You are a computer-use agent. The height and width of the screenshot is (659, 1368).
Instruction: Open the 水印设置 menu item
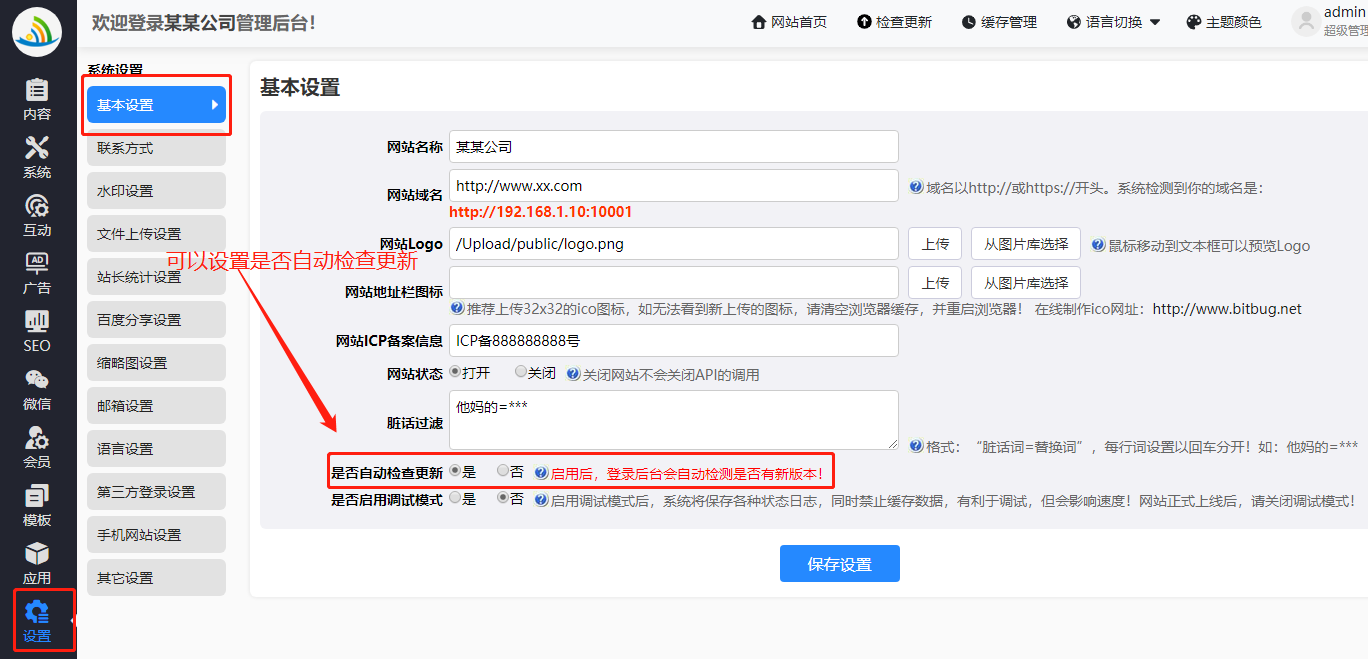pos(156,191)
